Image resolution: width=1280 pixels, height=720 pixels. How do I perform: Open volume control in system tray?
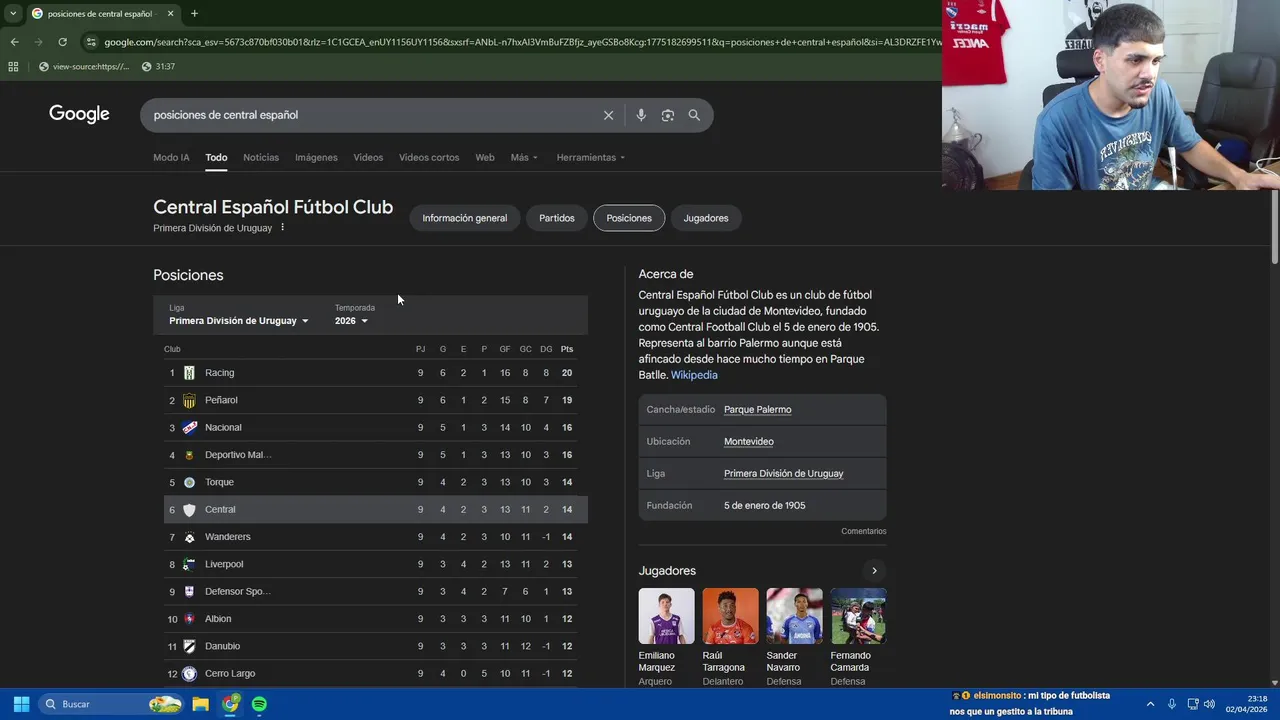(1209, 704)
